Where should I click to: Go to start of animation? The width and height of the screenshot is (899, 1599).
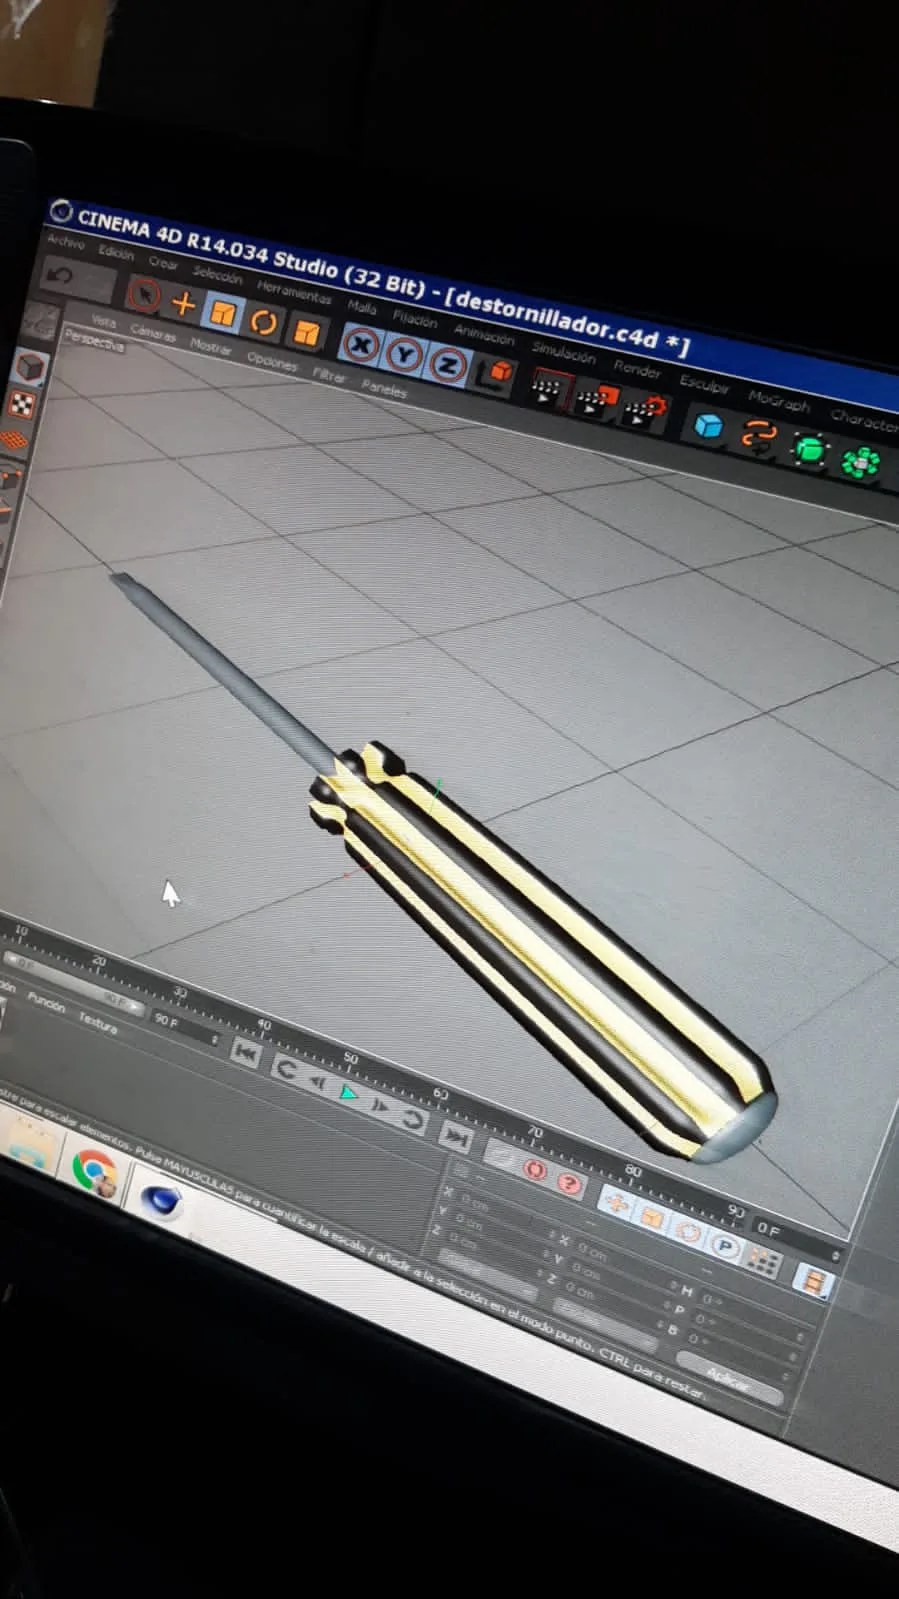tap(245, 1053)
